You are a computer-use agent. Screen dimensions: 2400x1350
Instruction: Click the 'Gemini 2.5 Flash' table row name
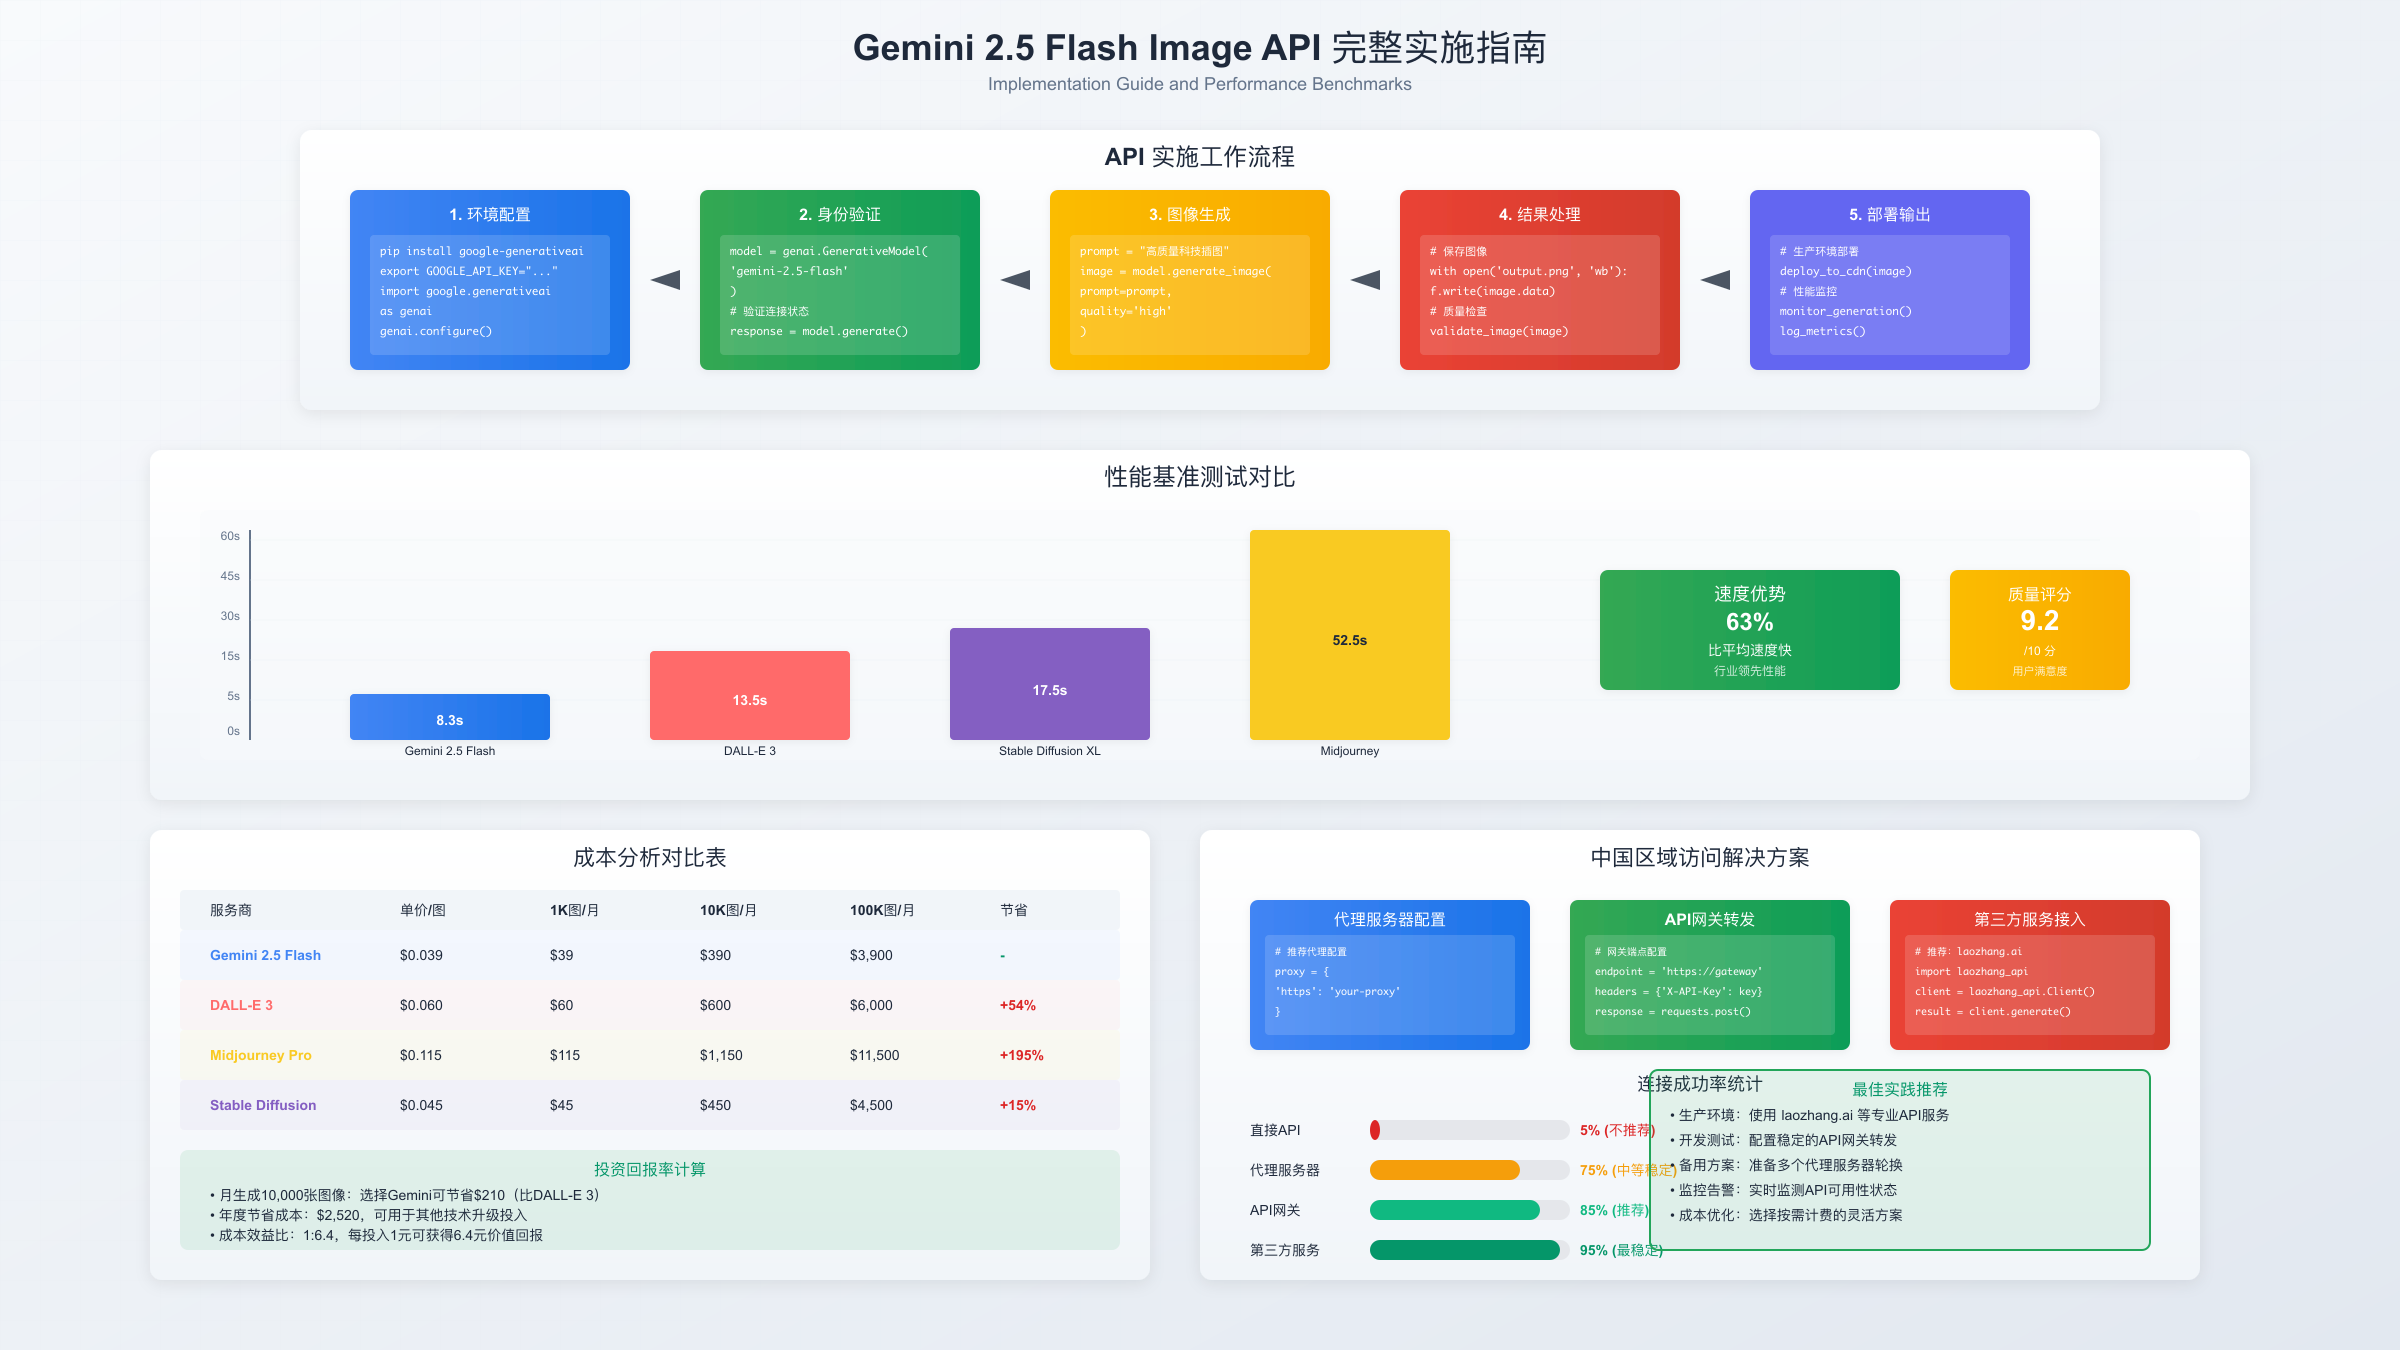265,955
